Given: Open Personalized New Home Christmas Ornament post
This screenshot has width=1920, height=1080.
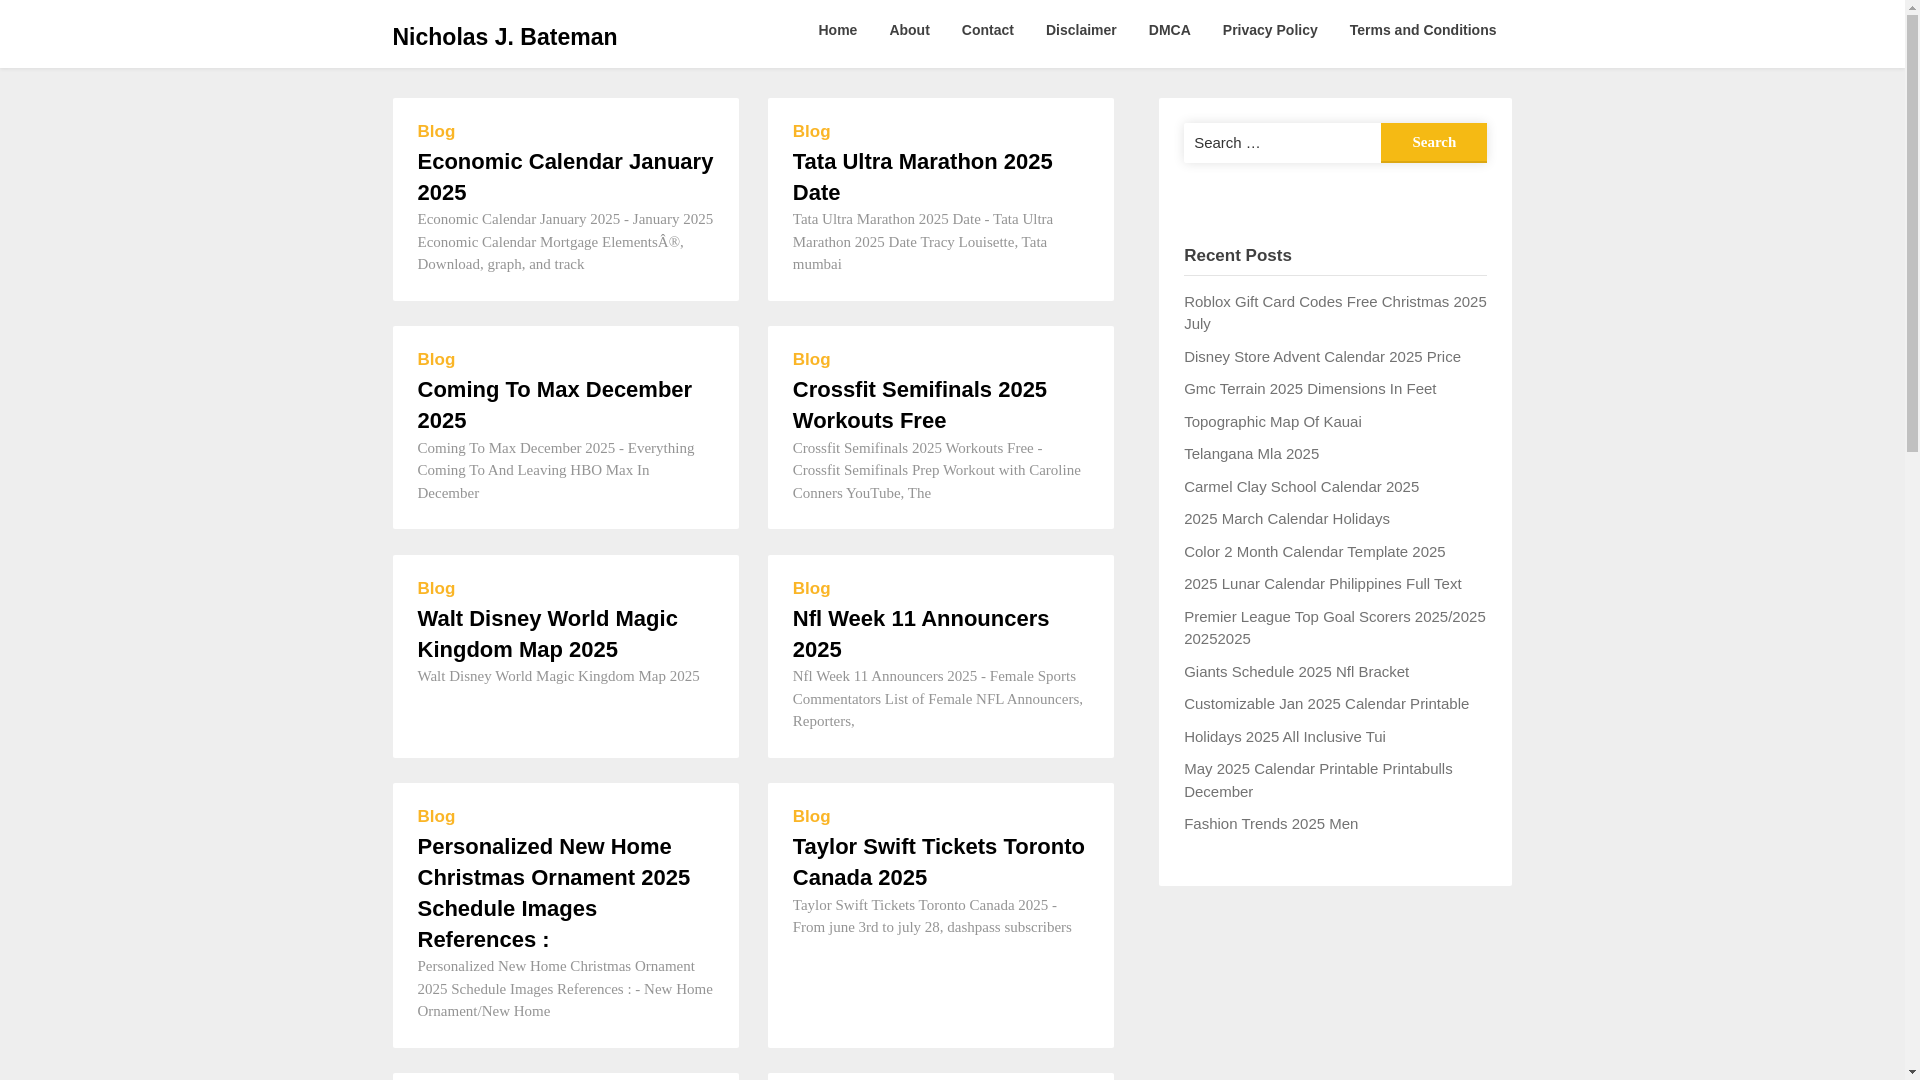Looking at the screenshot, I should [553, 893].
